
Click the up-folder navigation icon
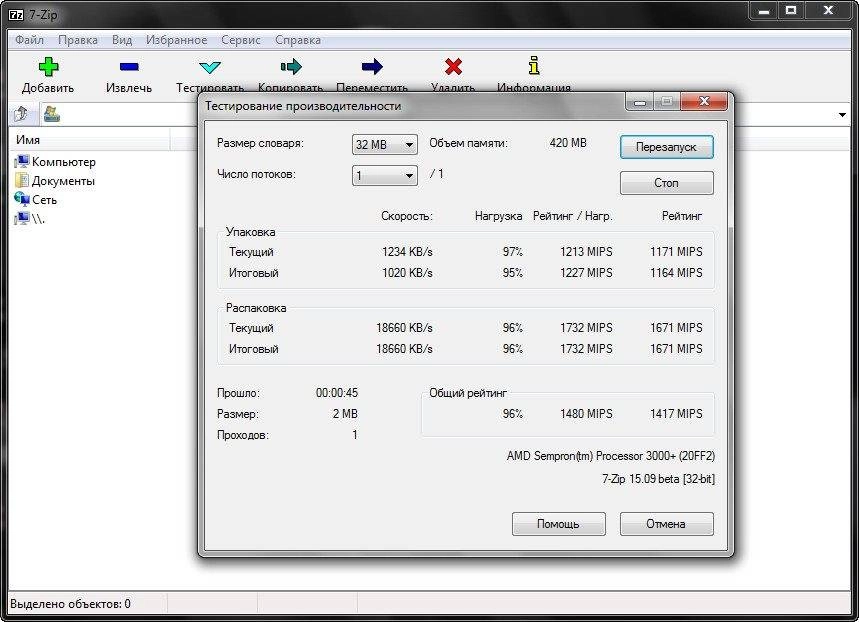21,114
